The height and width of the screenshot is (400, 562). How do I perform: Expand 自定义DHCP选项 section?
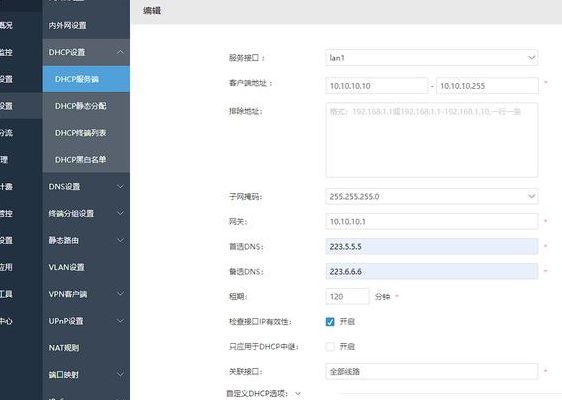coord(298,394)
